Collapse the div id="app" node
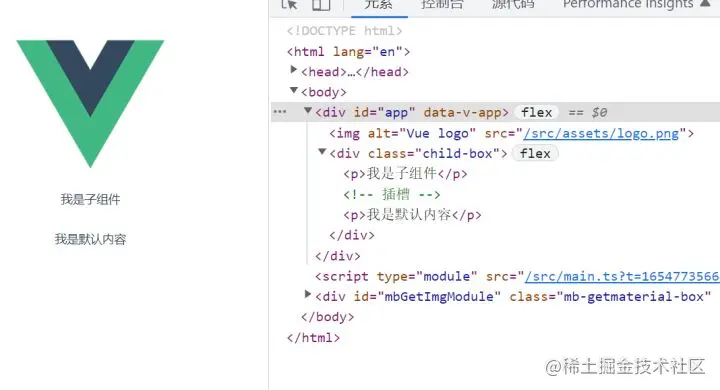This screenshot has width=720, height=390. point(308,111)
